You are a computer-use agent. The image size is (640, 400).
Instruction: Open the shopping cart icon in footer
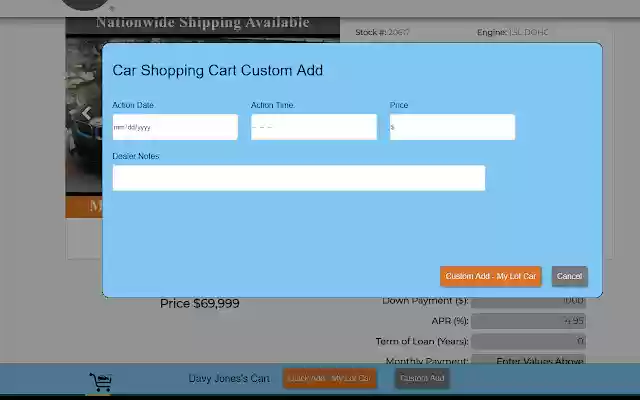pyautogui.click(x=100, y=382)
